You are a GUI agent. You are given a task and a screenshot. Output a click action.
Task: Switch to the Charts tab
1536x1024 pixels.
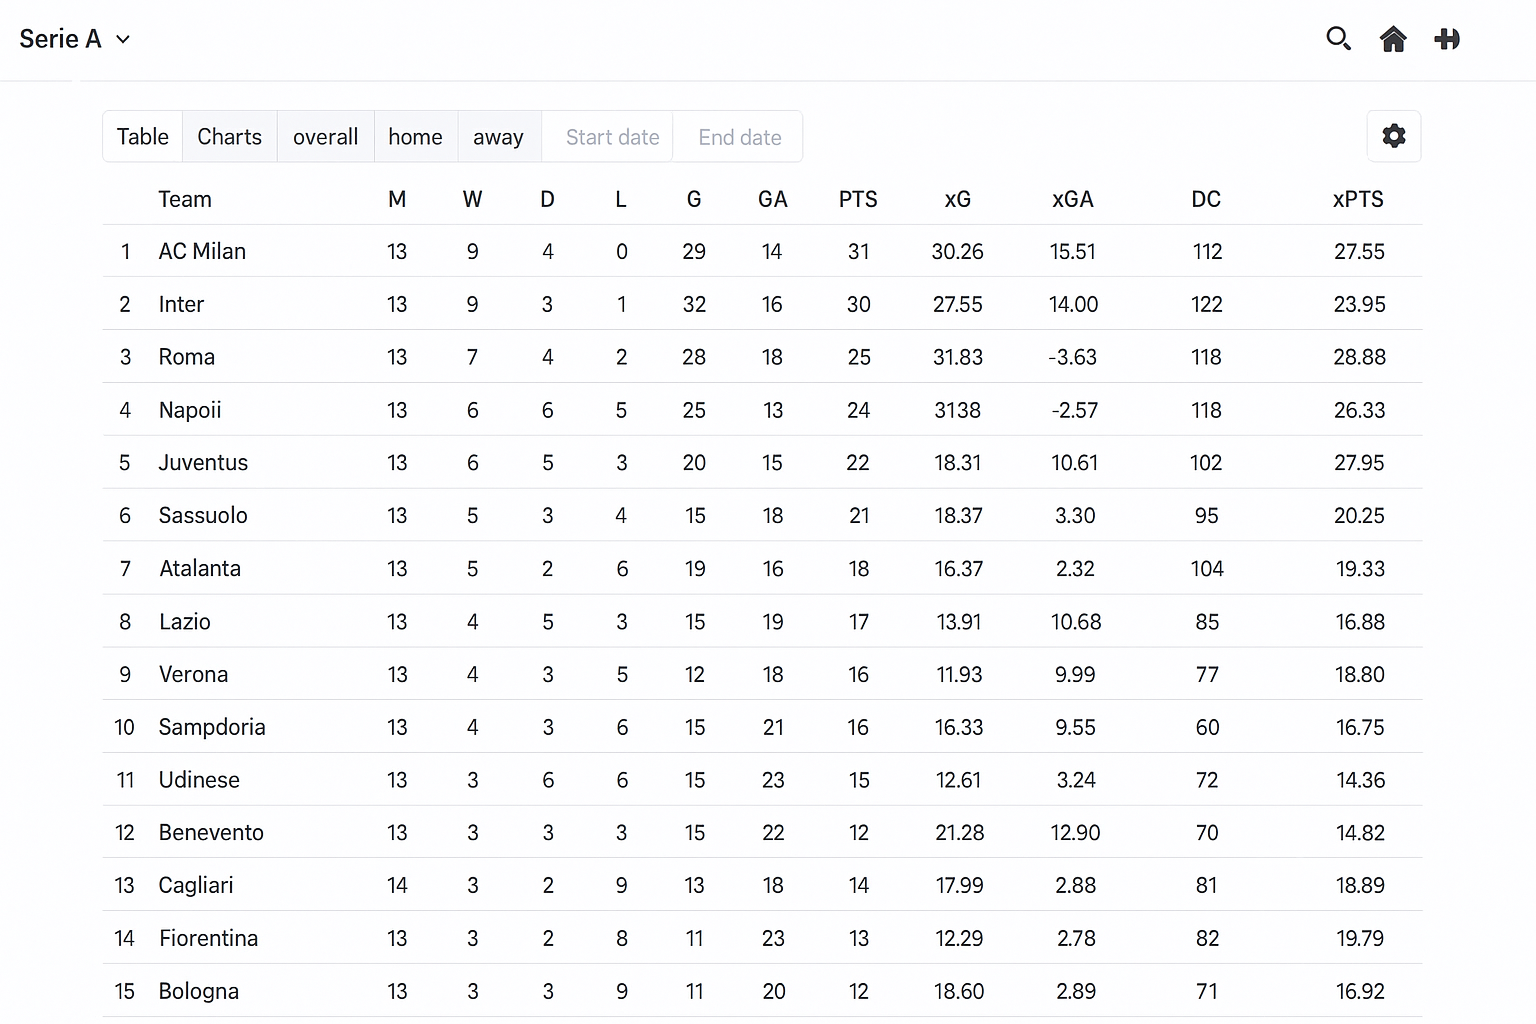(x=229, y=137)
